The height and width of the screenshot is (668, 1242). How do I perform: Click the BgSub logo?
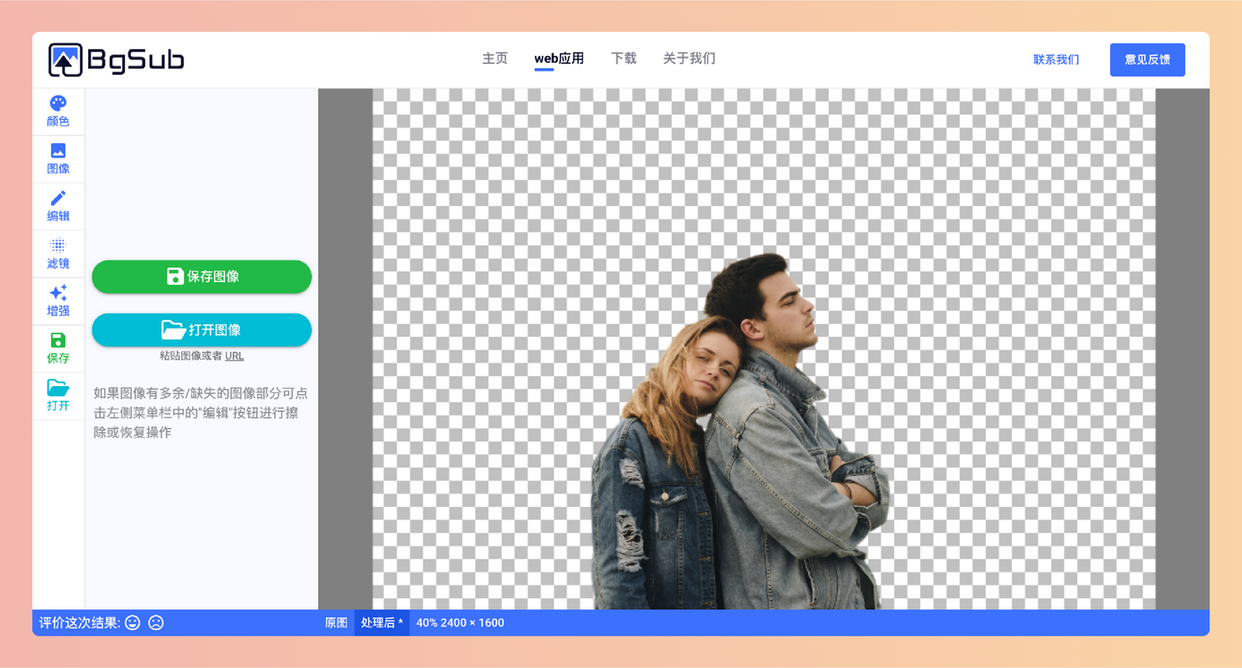[115, 59]
